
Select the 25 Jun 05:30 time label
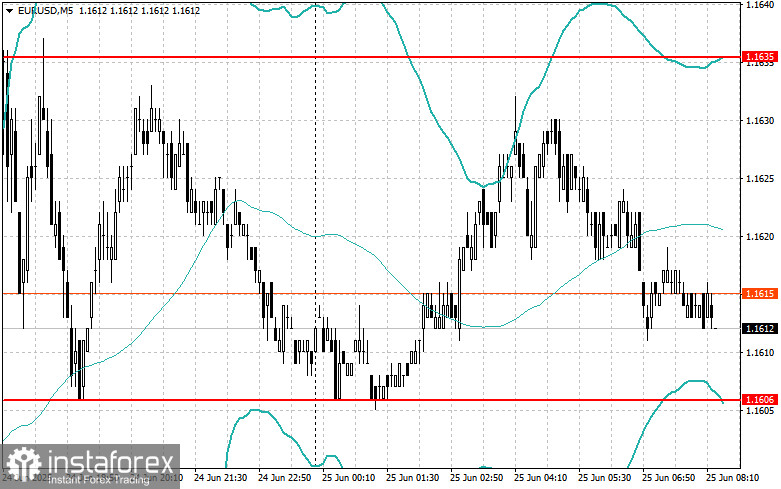coord(605,478)
